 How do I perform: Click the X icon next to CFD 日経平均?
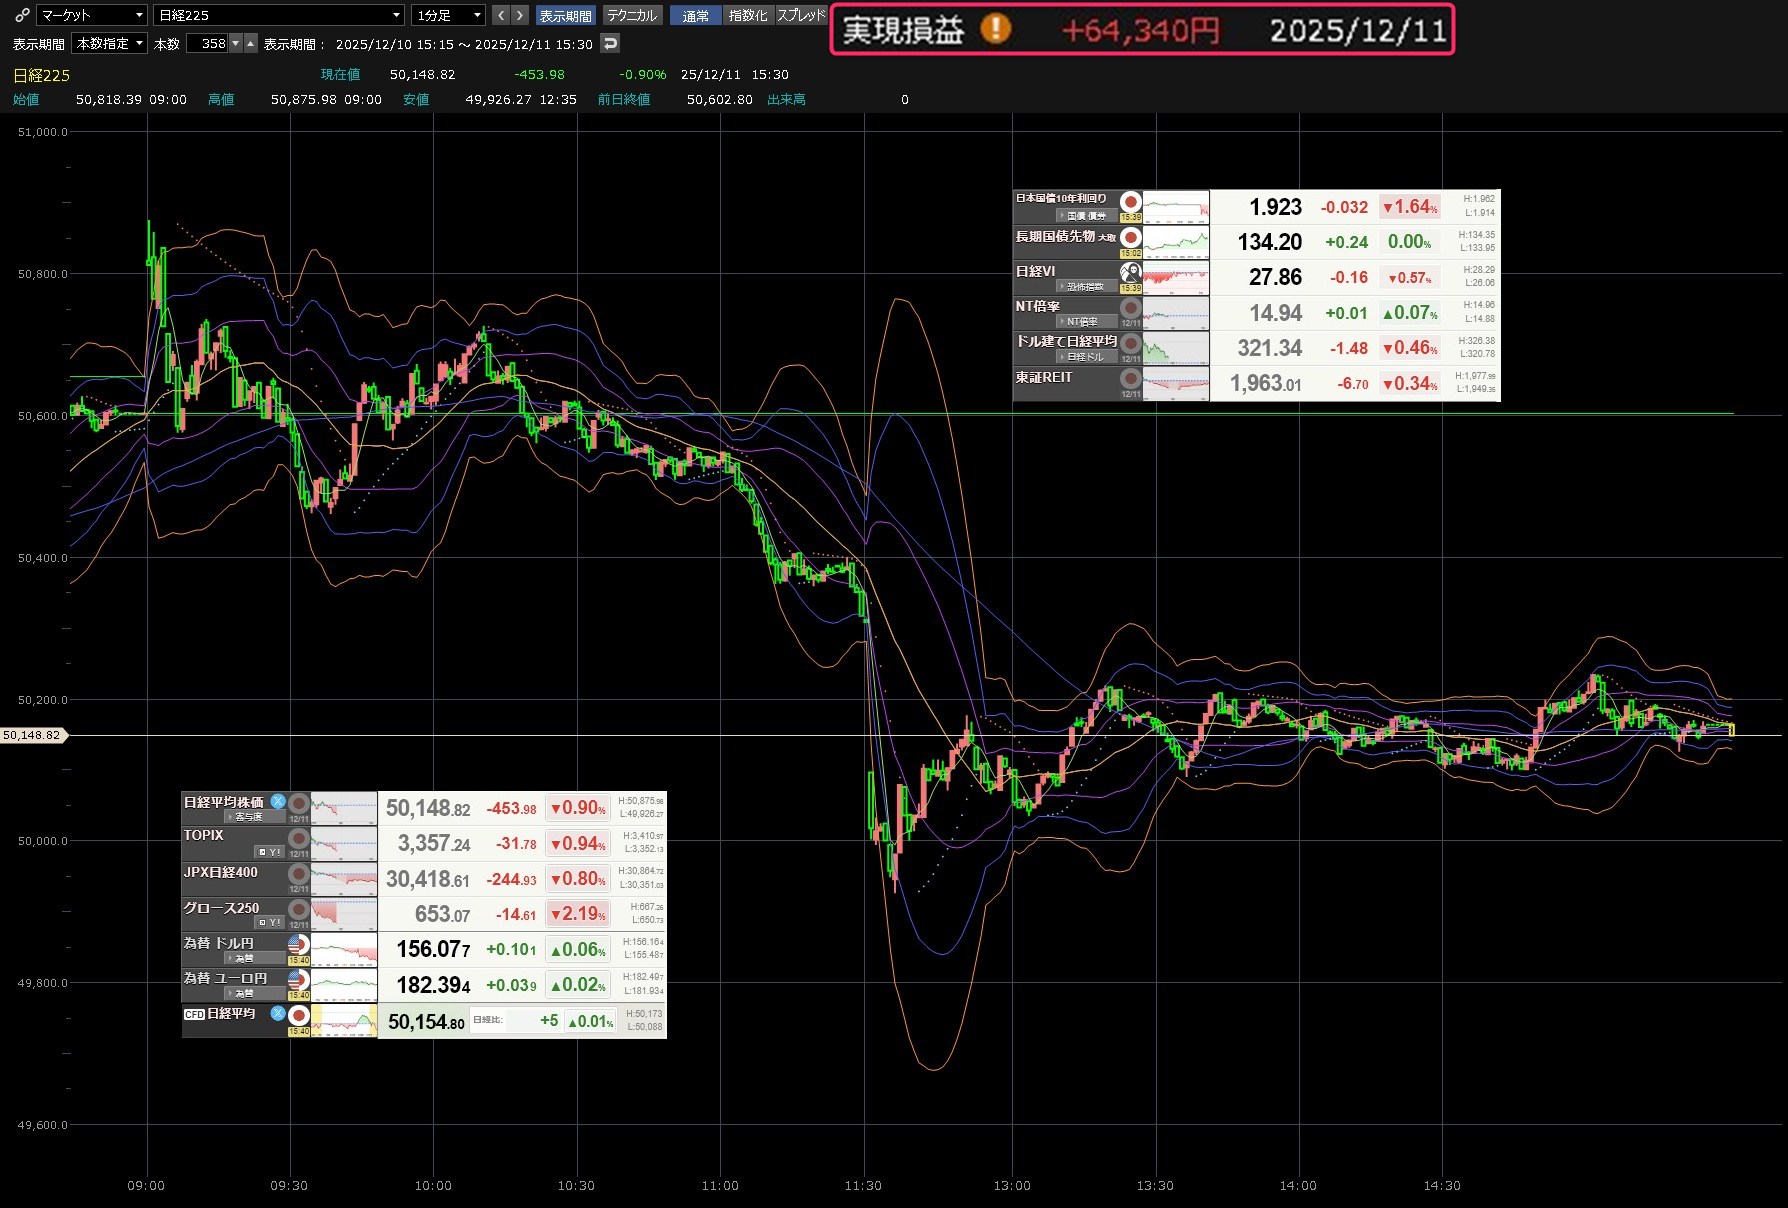pos(278,1013)
